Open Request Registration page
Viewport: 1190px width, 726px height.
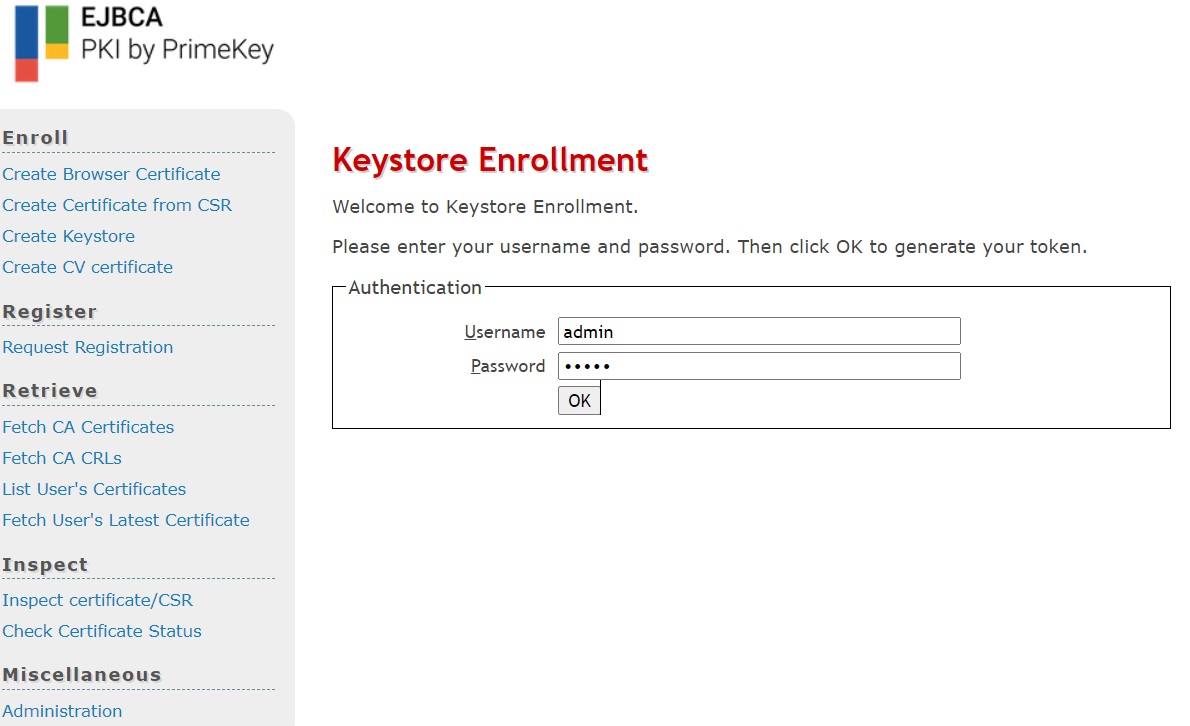tap(87, 347)
